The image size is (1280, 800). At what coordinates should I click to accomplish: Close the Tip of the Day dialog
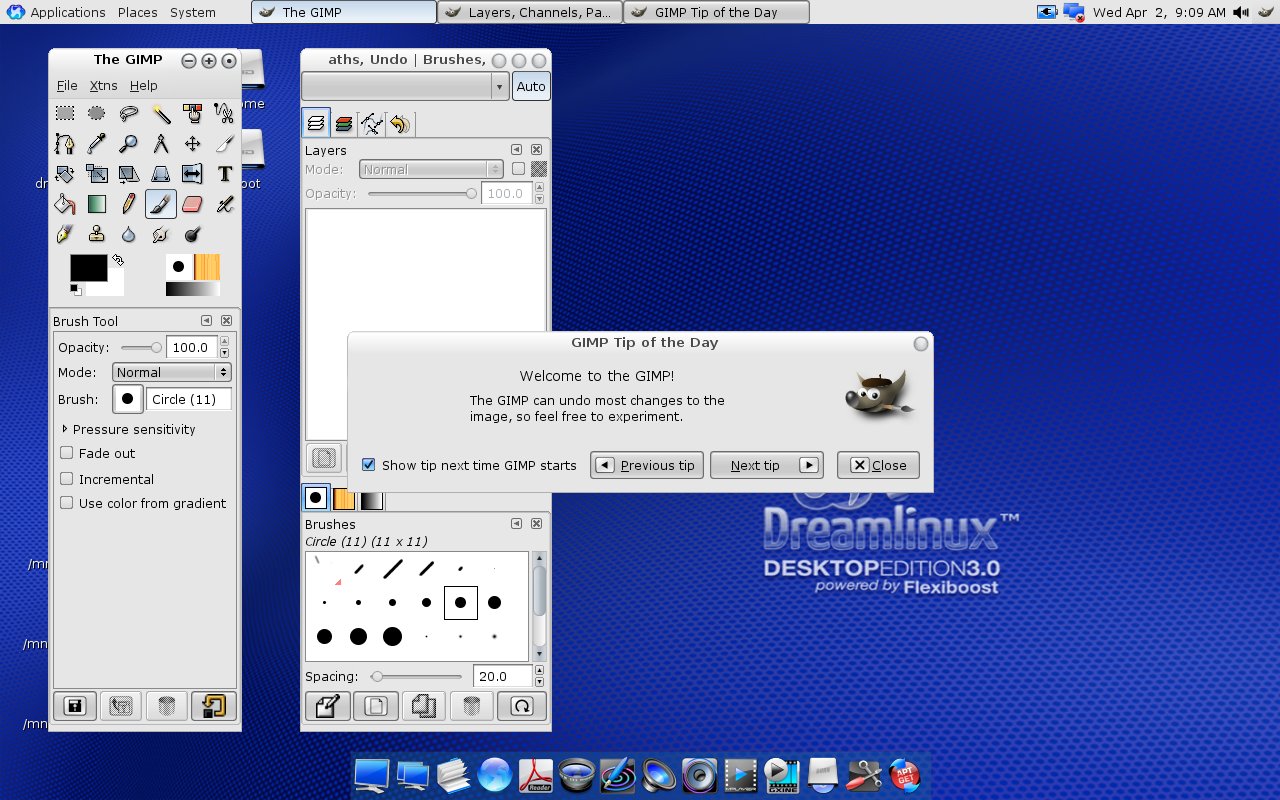pos(878,465)
